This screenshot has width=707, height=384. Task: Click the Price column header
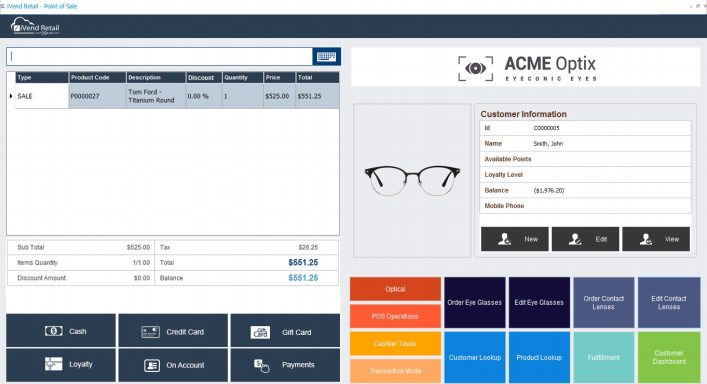coord(280,78)
